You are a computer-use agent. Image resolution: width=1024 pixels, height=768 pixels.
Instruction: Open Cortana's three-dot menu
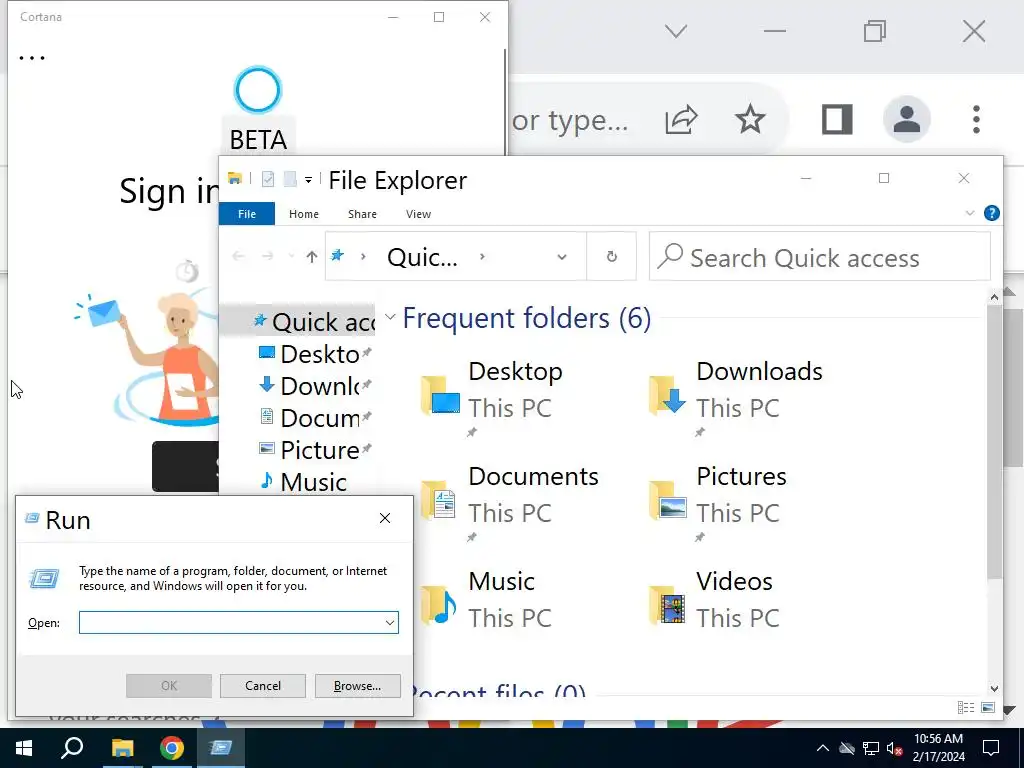point(31,57)
